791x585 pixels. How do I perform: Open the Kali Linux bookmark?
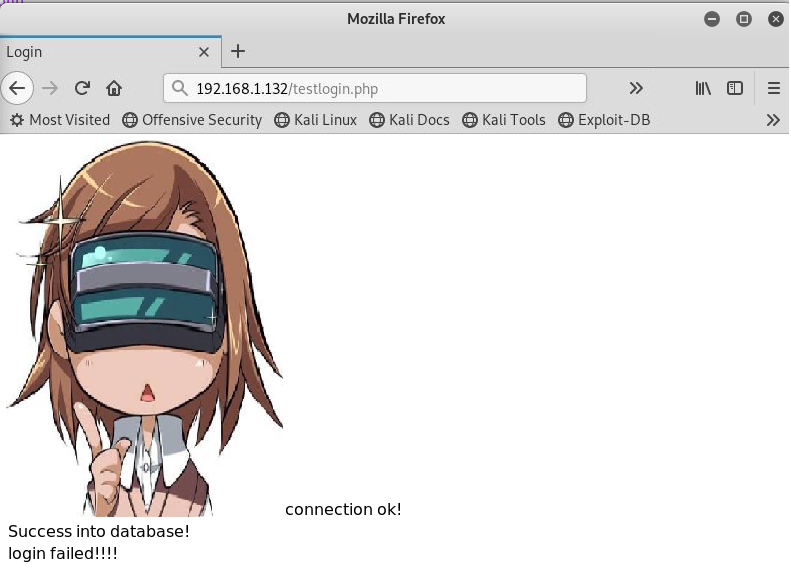click(x=316, y=120)
